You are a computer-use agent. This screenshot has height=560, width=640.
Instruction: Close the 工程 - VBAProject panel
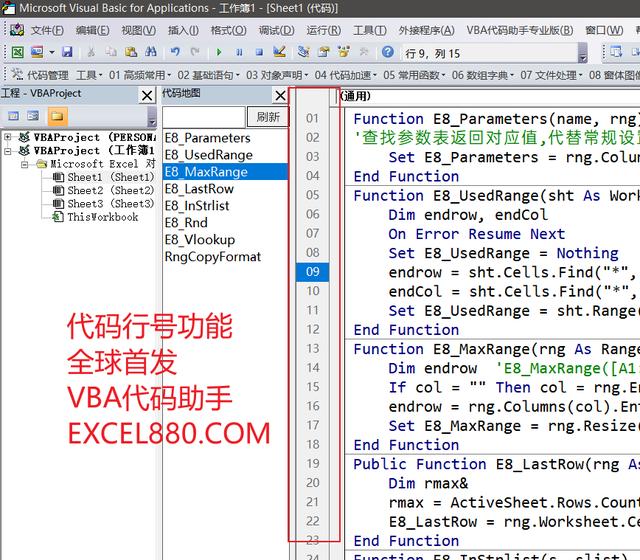pos(147,96)
